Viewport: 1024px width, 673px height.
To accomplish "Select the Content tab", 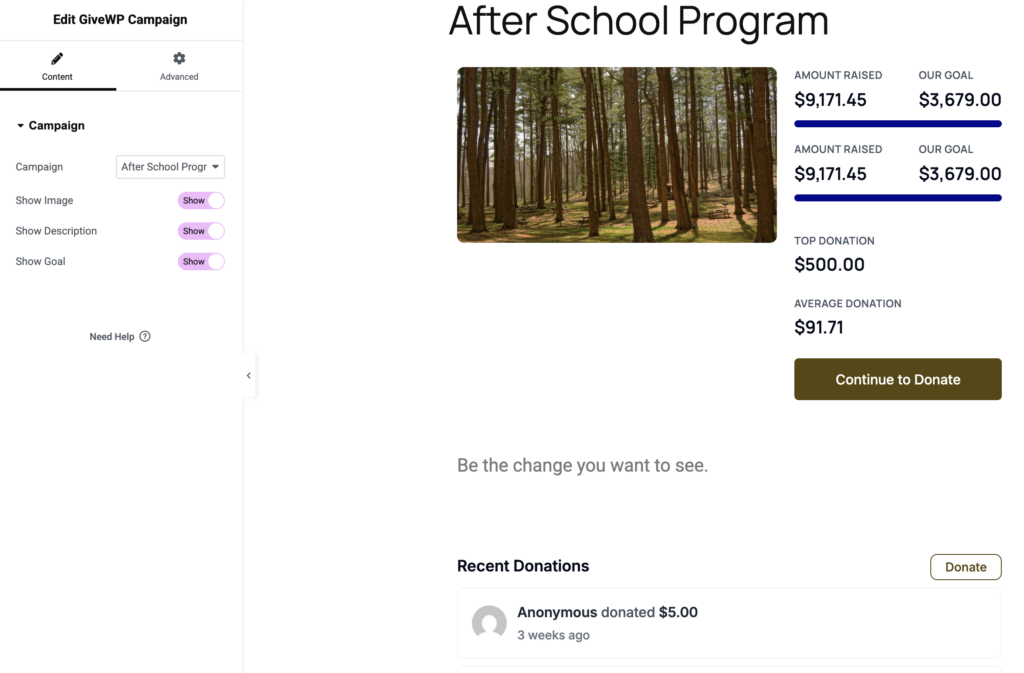I will pos(57,67).
